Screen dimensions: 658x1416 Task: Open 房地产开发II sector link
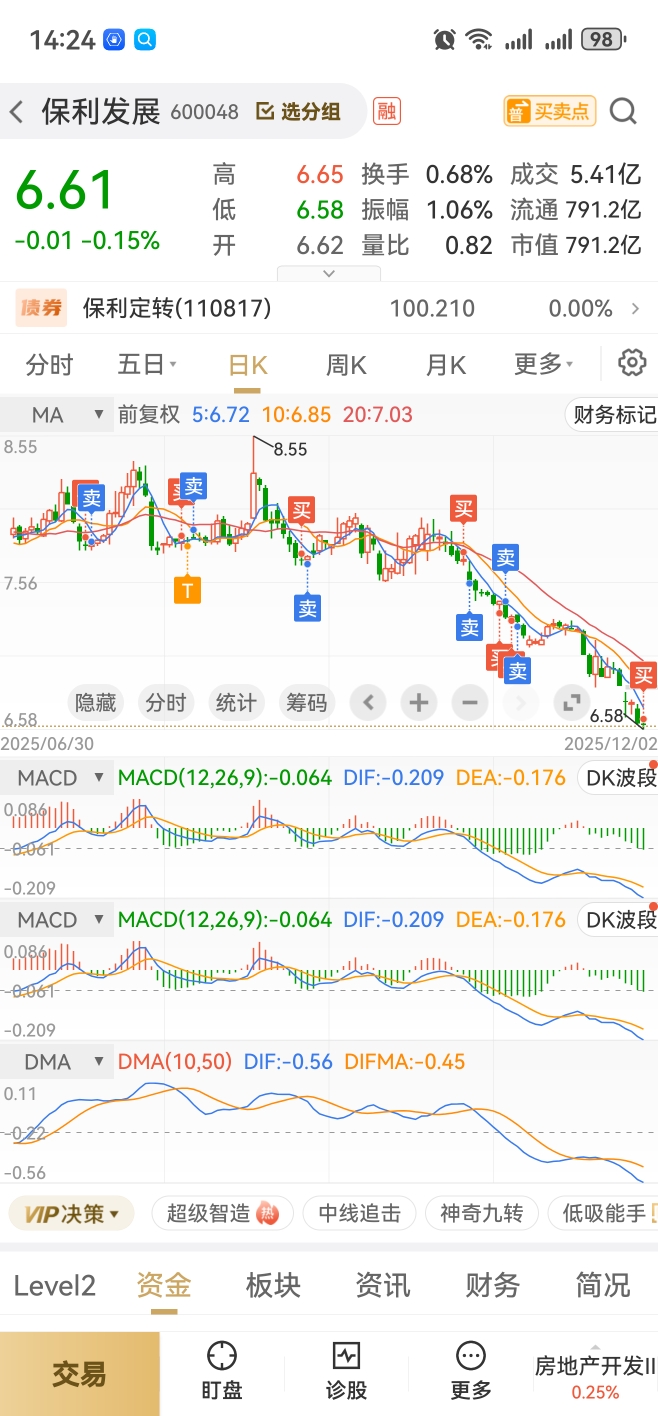pyautogui.click(x=595, y=1376)
